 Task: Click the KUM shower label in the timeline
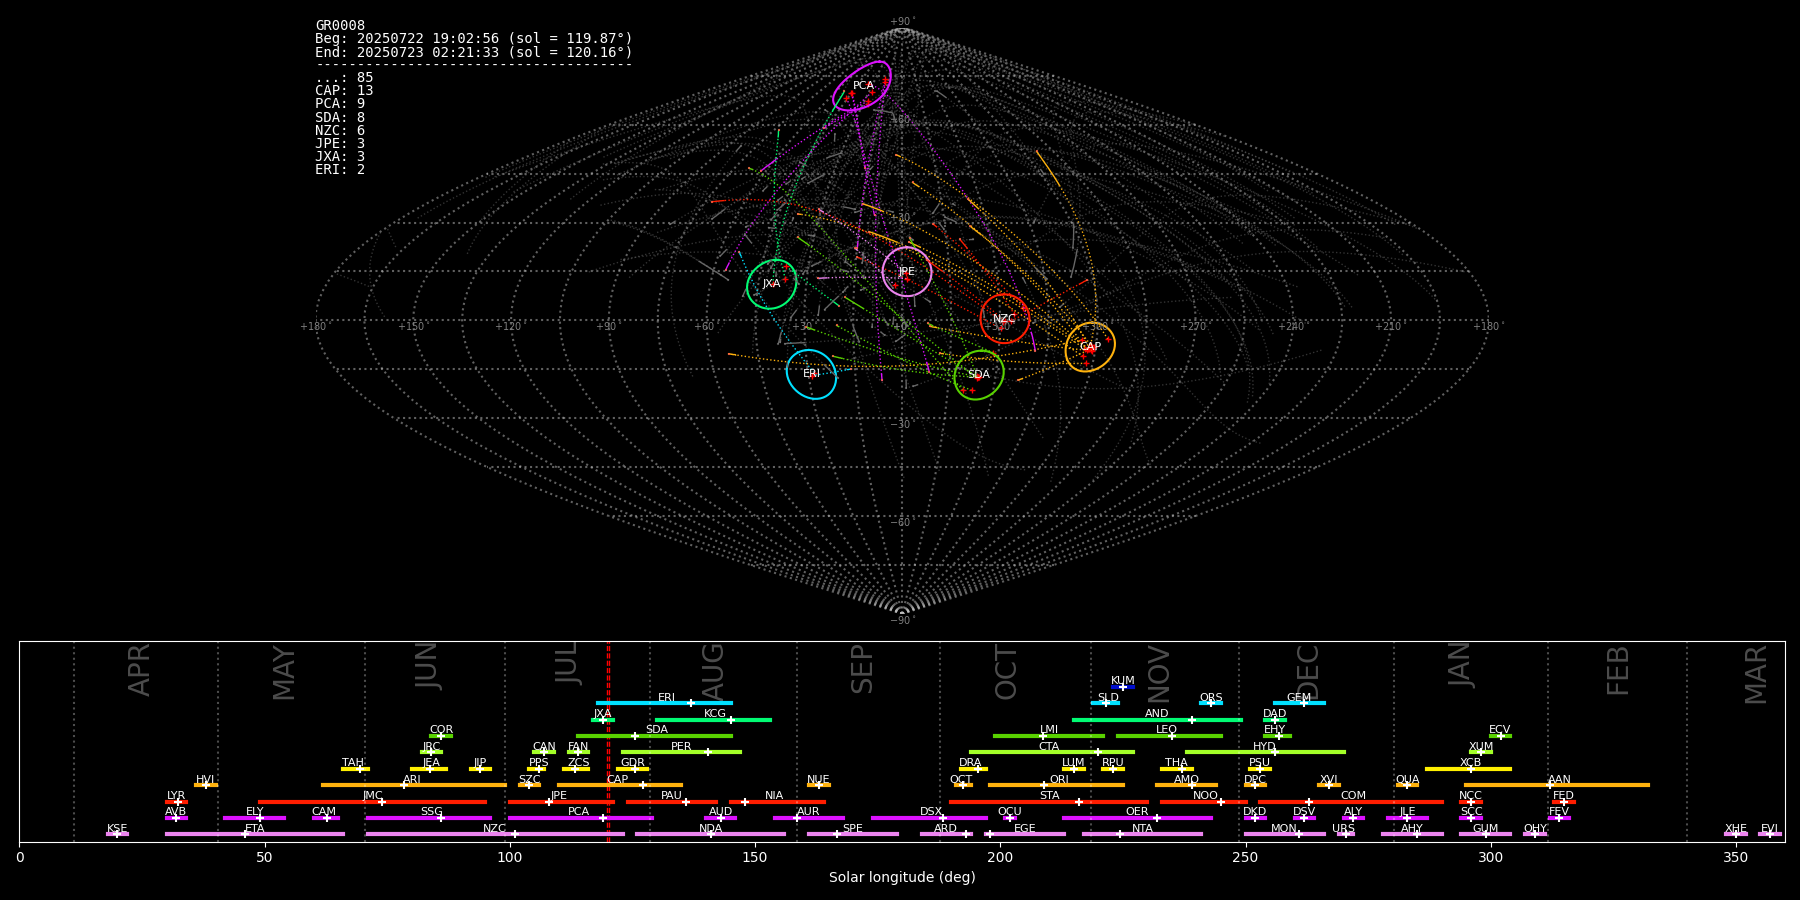click(1123, 681)
